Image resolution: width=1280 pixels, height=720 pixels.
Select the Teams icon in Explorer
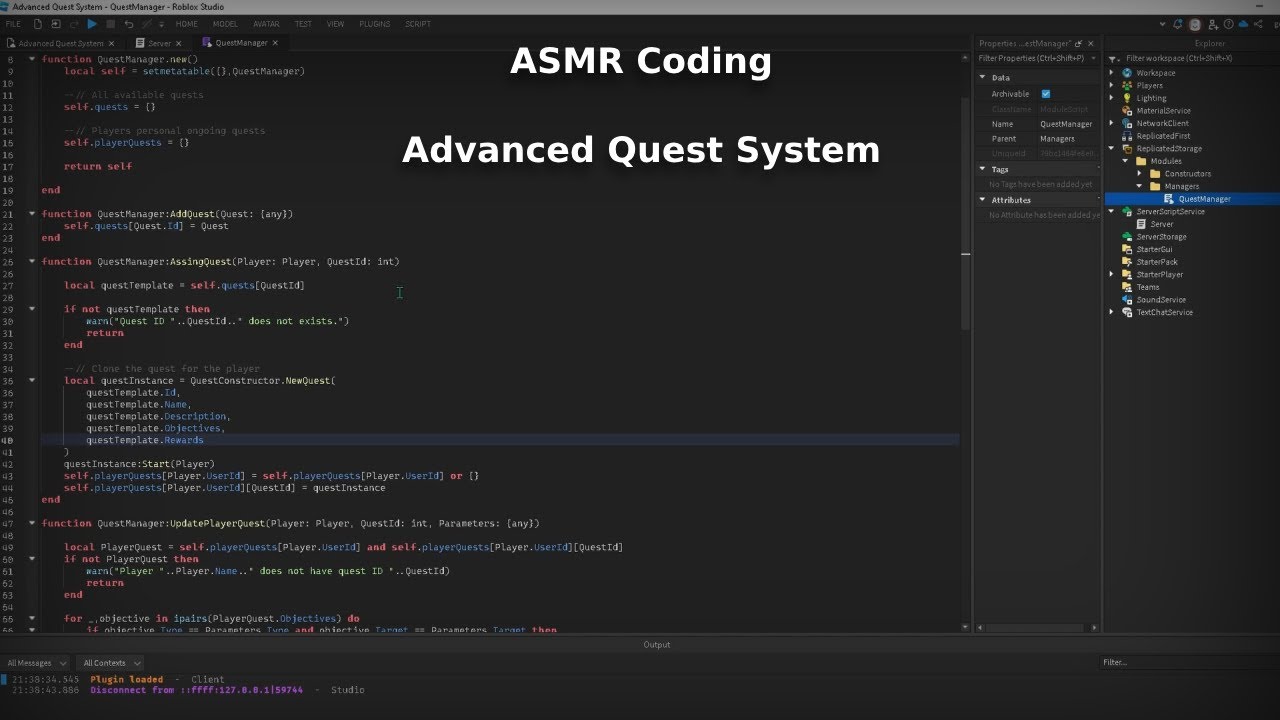click(1127, 287)
